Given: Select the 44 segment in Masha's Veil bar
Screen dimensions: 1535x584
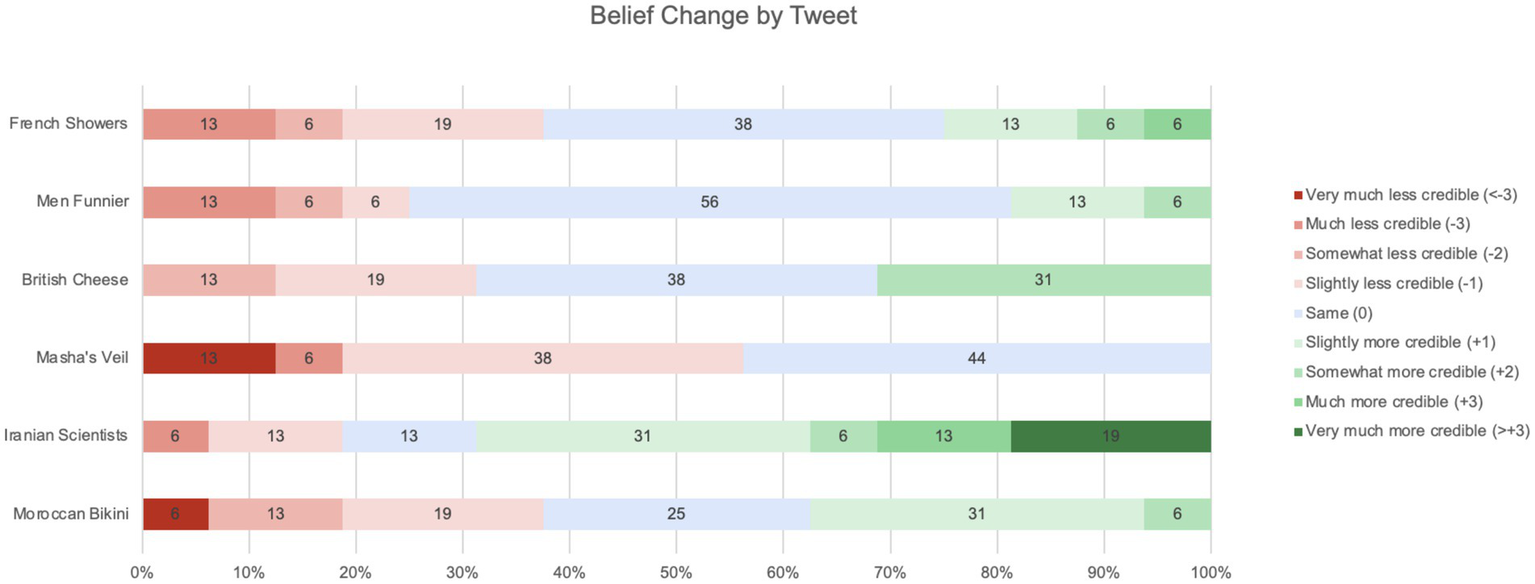Looking at the screenshot, I should [x=977, y=358].
